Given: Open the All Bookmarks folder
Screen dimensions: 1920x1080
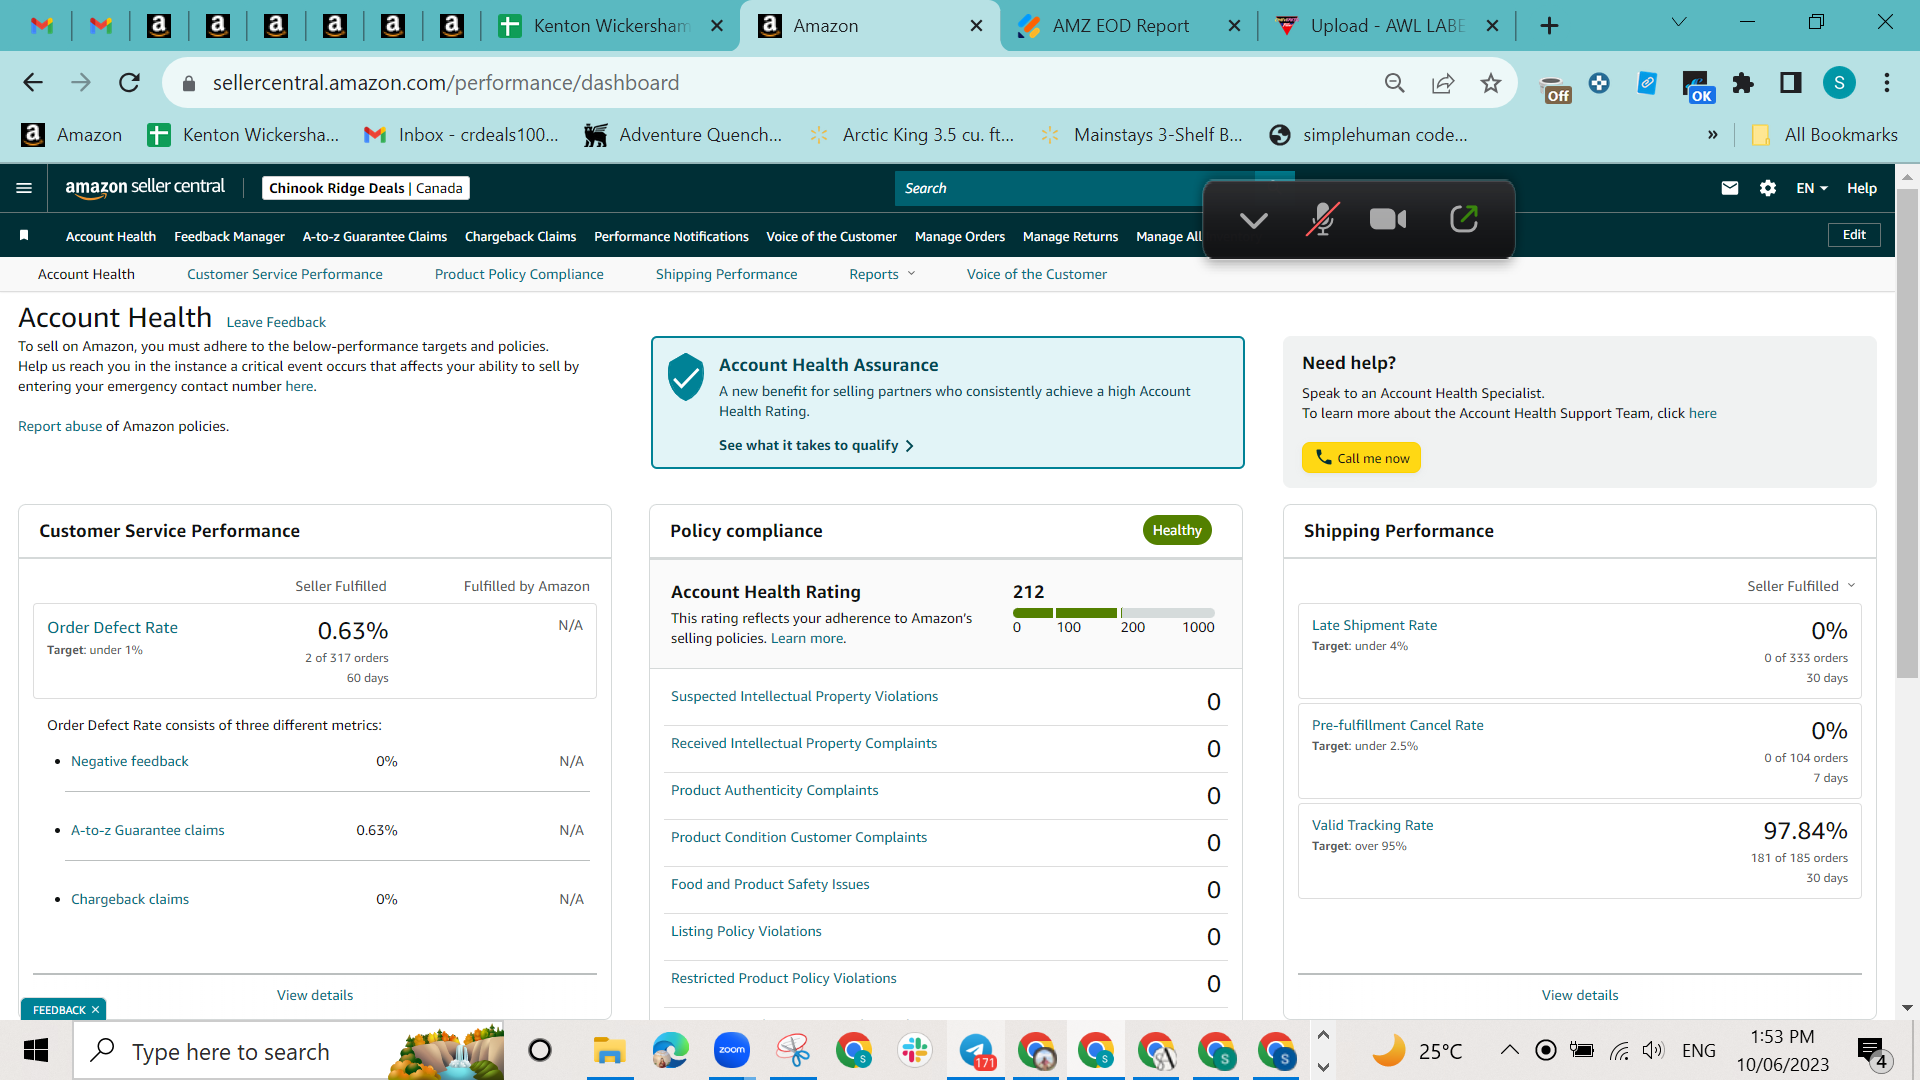Looking at the screenshot, I should coord(1825,135).
